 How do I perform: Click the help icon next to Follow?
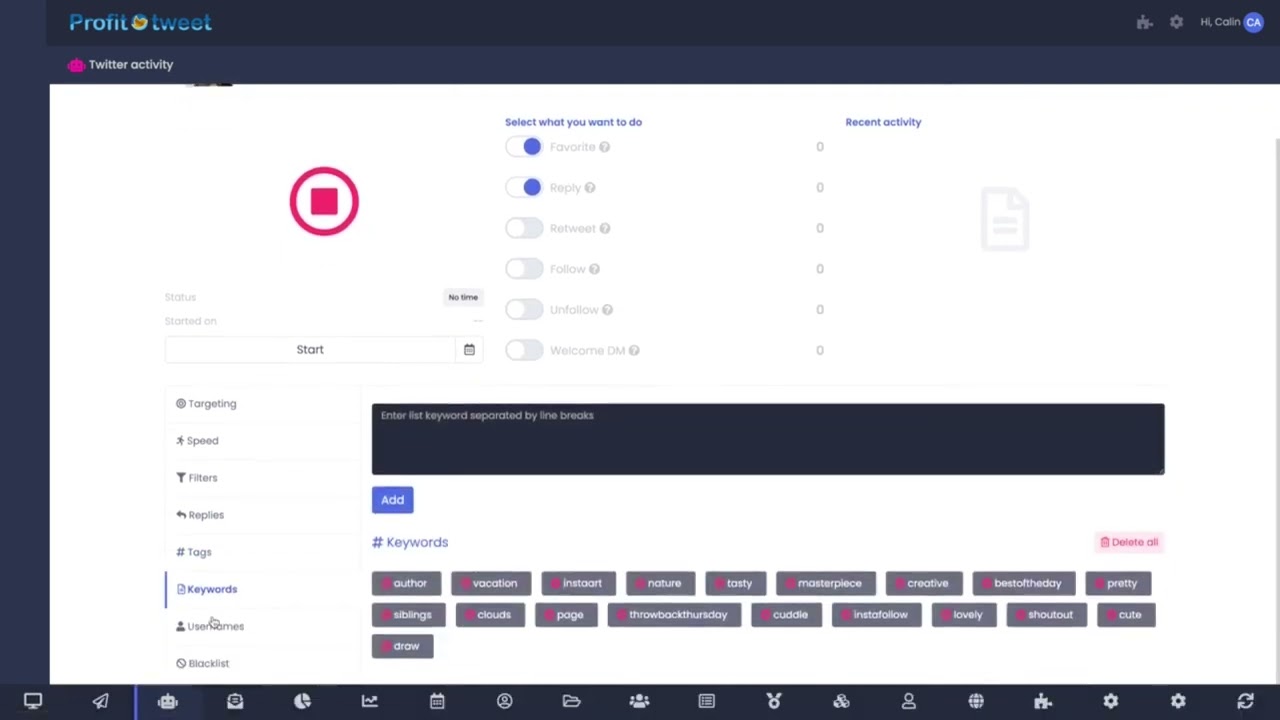point(594,269)
